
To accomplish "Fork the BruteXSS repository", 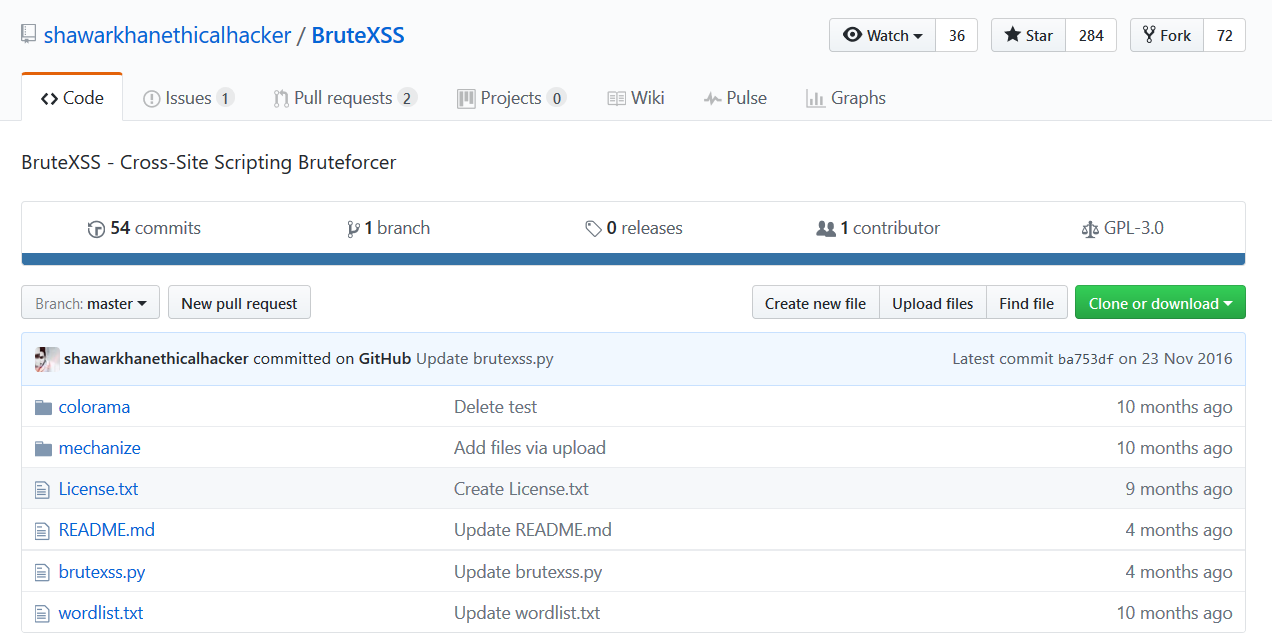I will pyautogui.click(x=1166, y=35).
